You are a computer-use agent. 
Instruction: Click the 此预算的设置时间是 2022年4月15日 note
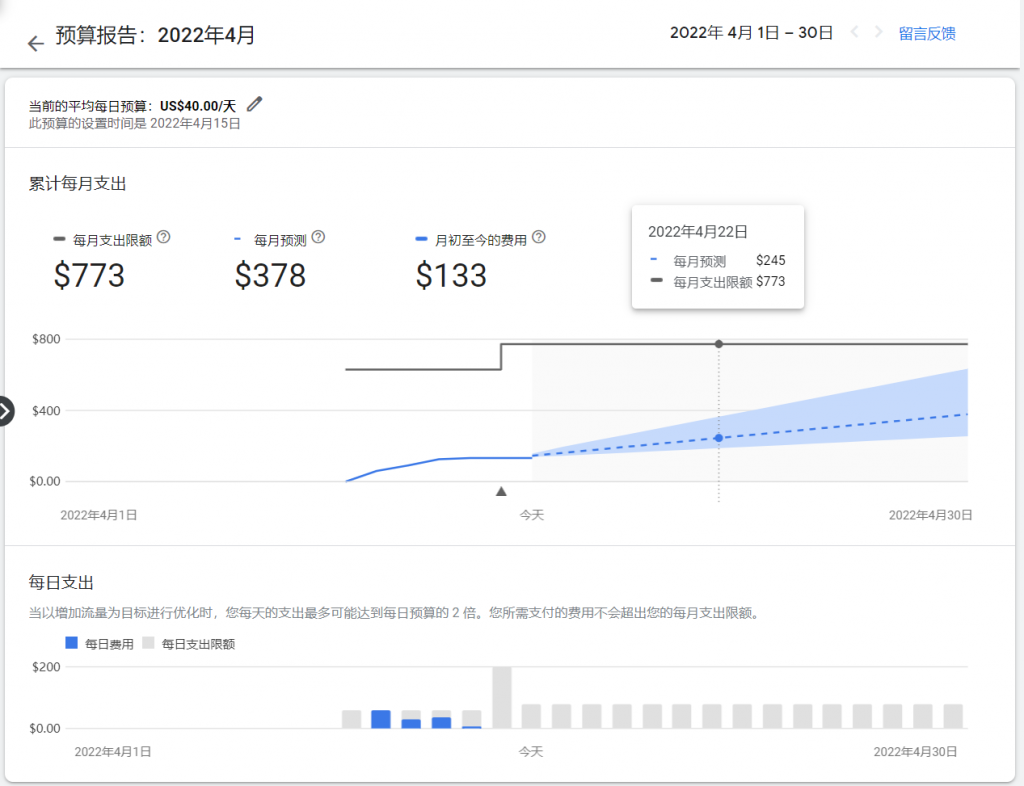(x=135, y=123)
